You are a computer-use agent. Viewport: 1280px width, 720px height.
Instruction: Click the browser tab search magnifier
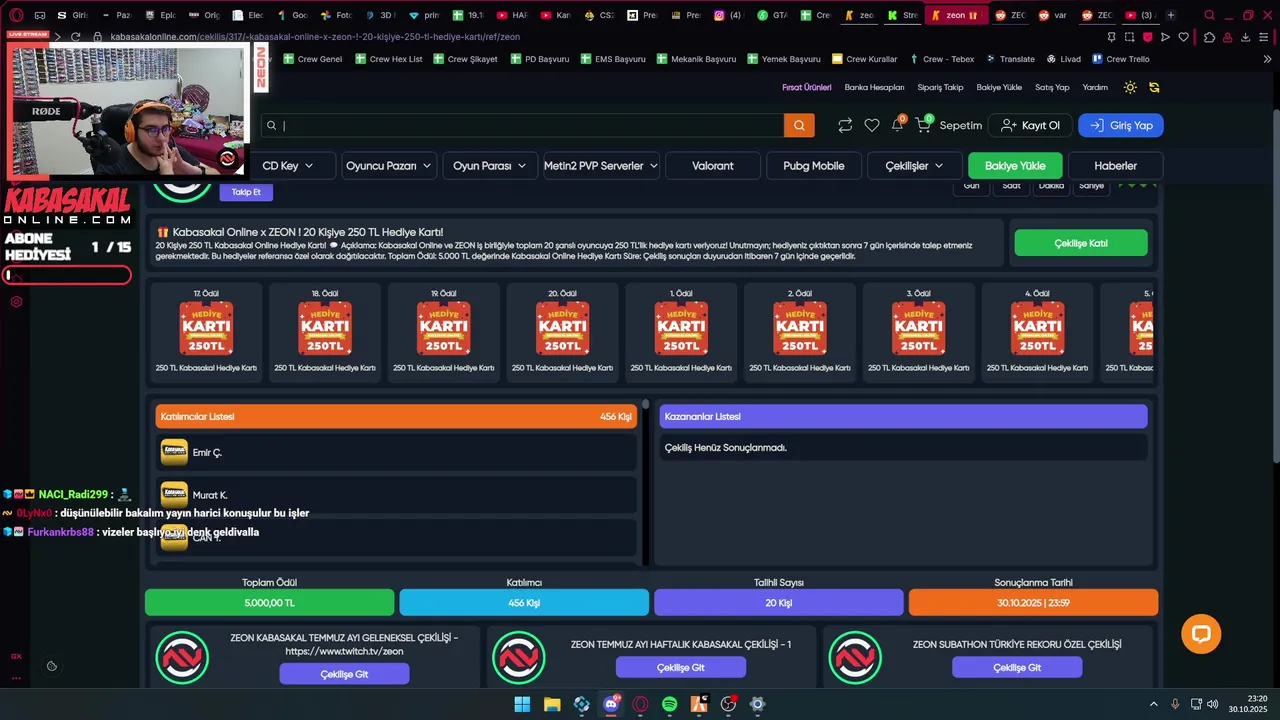coord(1210,15)
